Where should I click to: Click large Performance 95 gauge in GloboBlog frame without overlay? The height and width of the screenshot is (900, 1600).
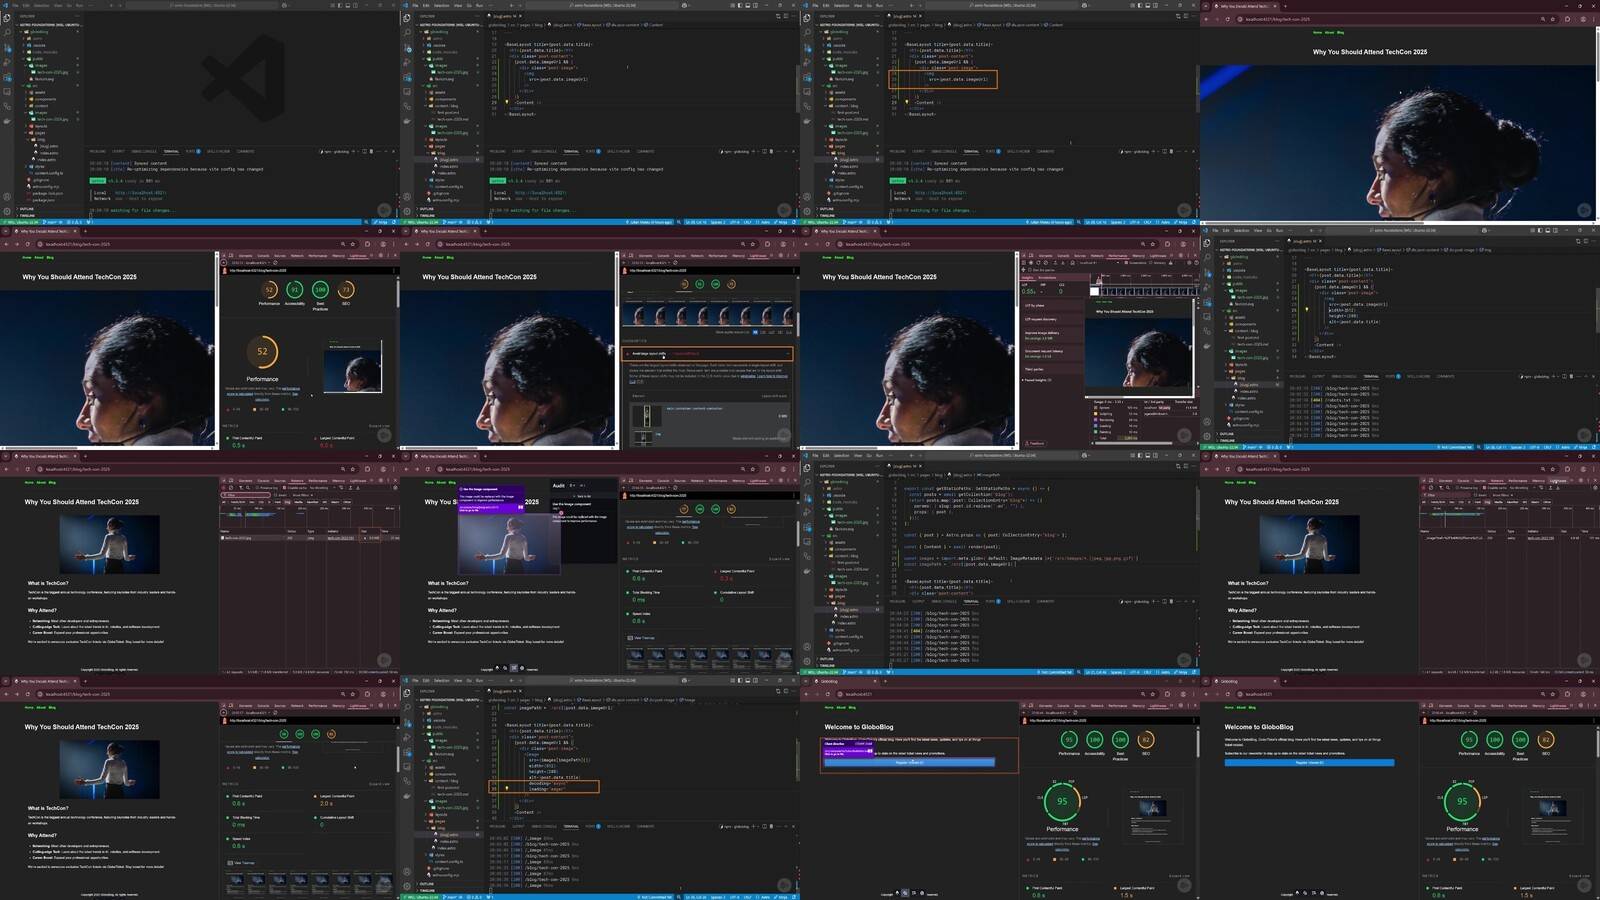pos(1462,802)
